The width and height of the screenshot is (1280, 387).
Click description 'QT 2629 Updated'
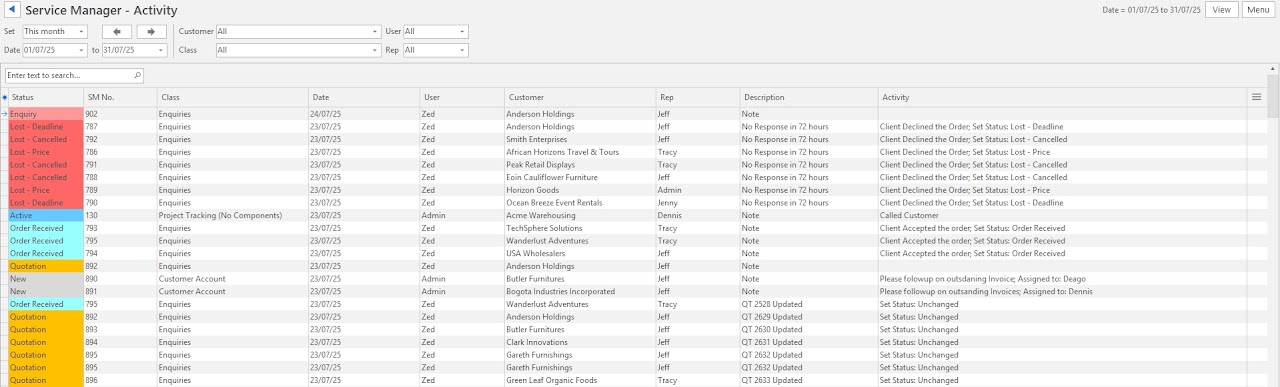click(x=771, y=317)
